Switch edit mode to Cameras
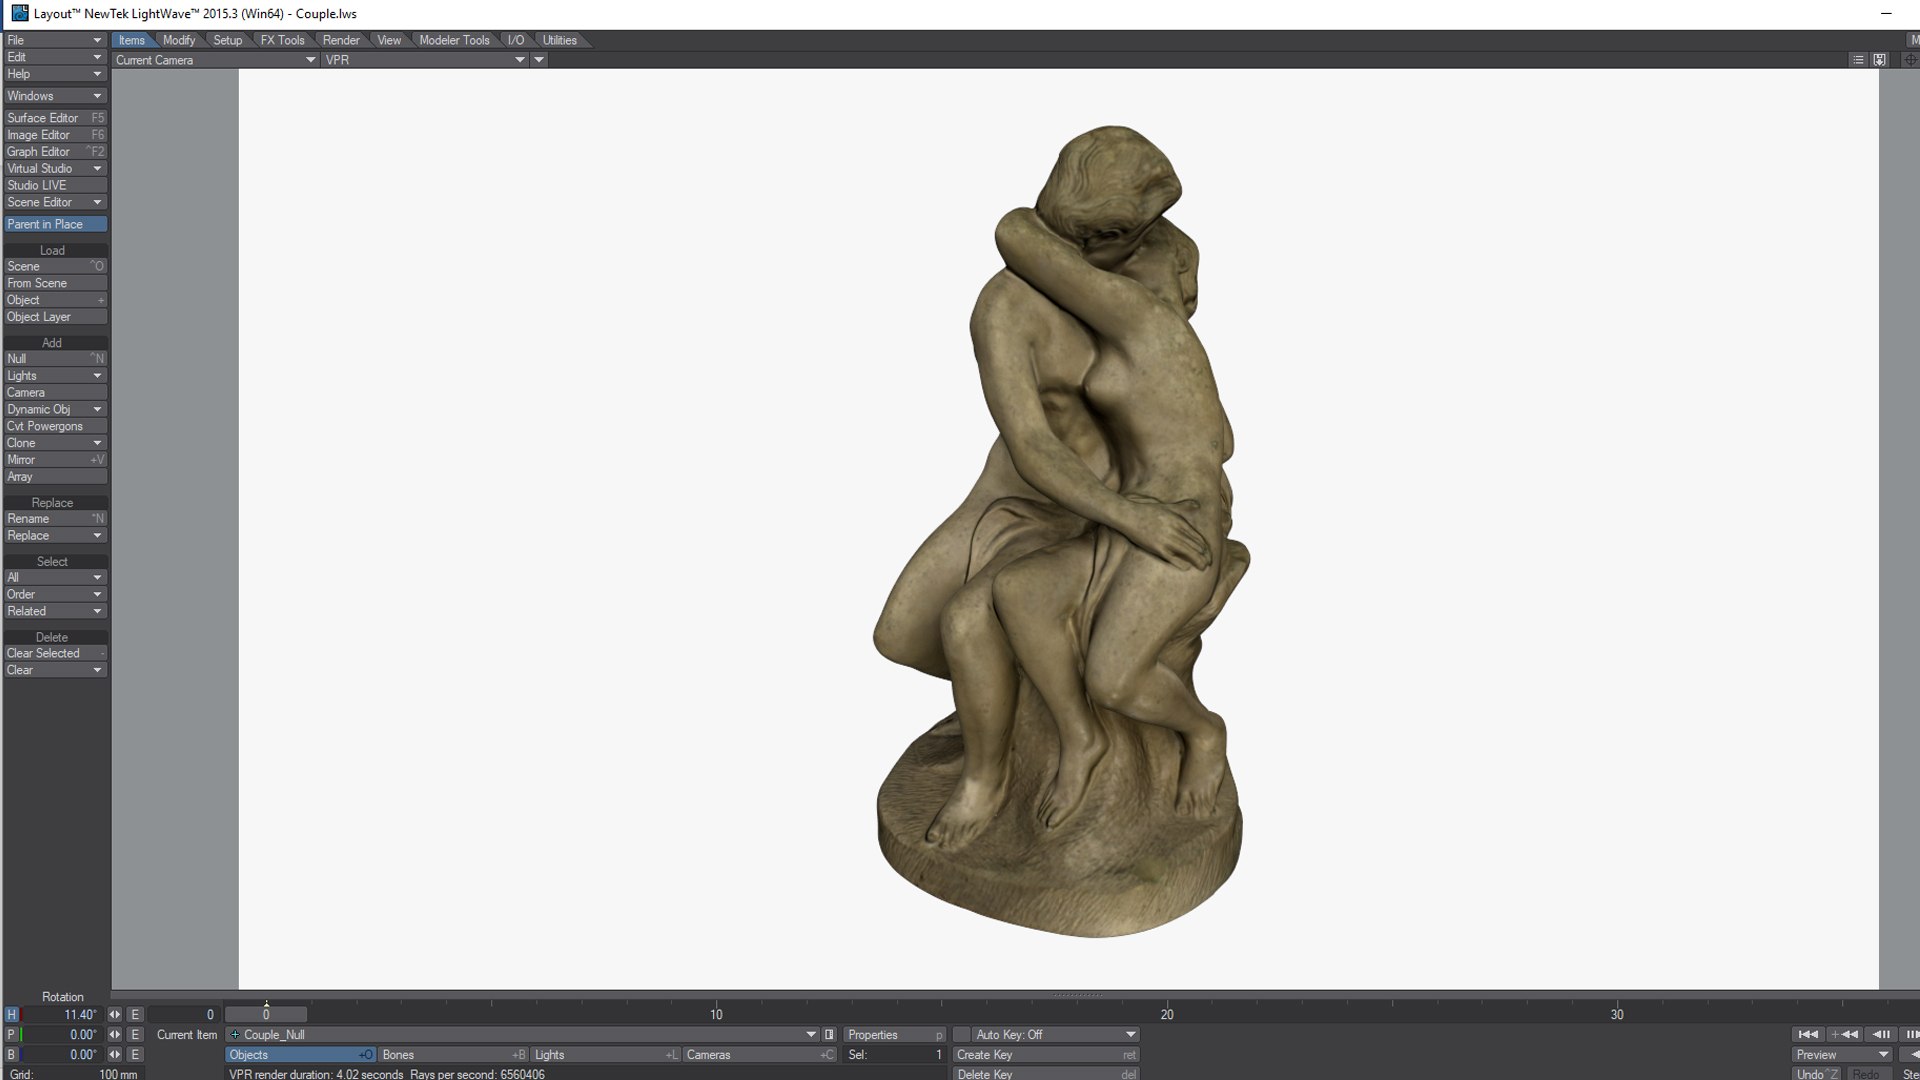Viewport: 1920px width, 1080px height. click(x=759, y=1054)
